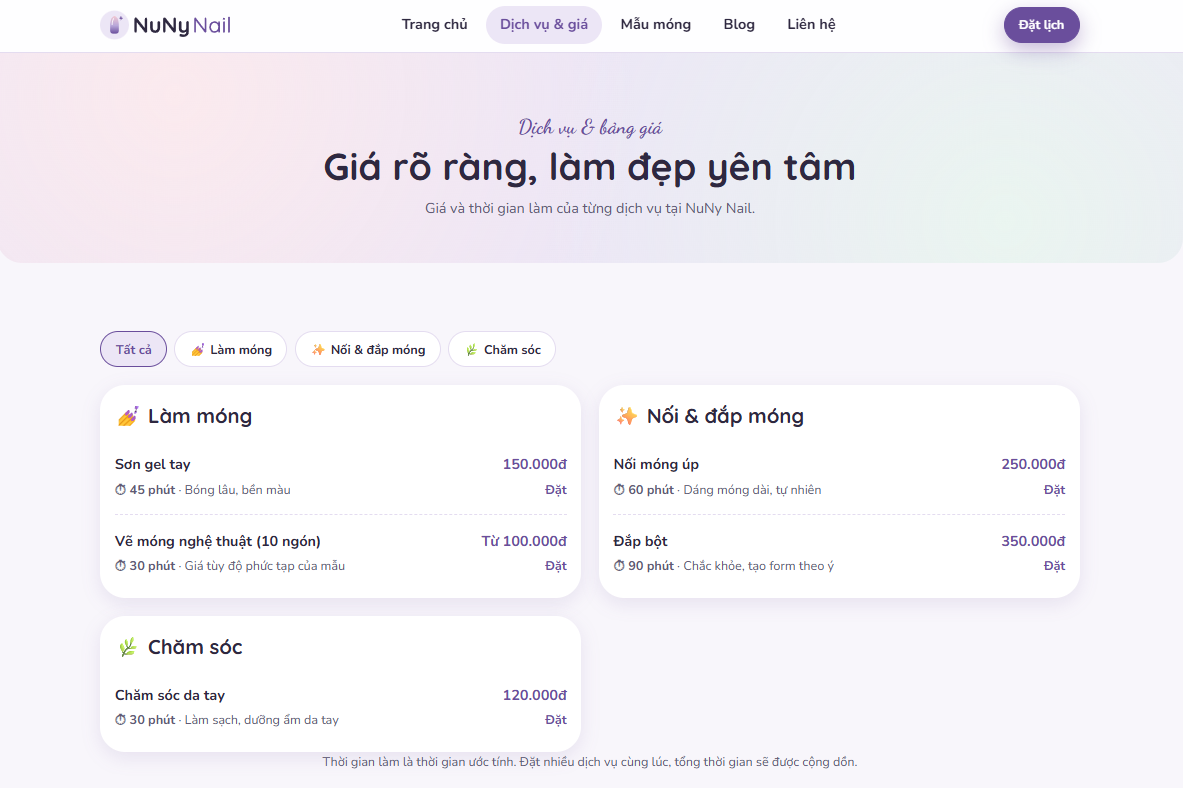Click the Nối móng úp service name
Viewport: 1183px width, 788px height.
(656, 464)
